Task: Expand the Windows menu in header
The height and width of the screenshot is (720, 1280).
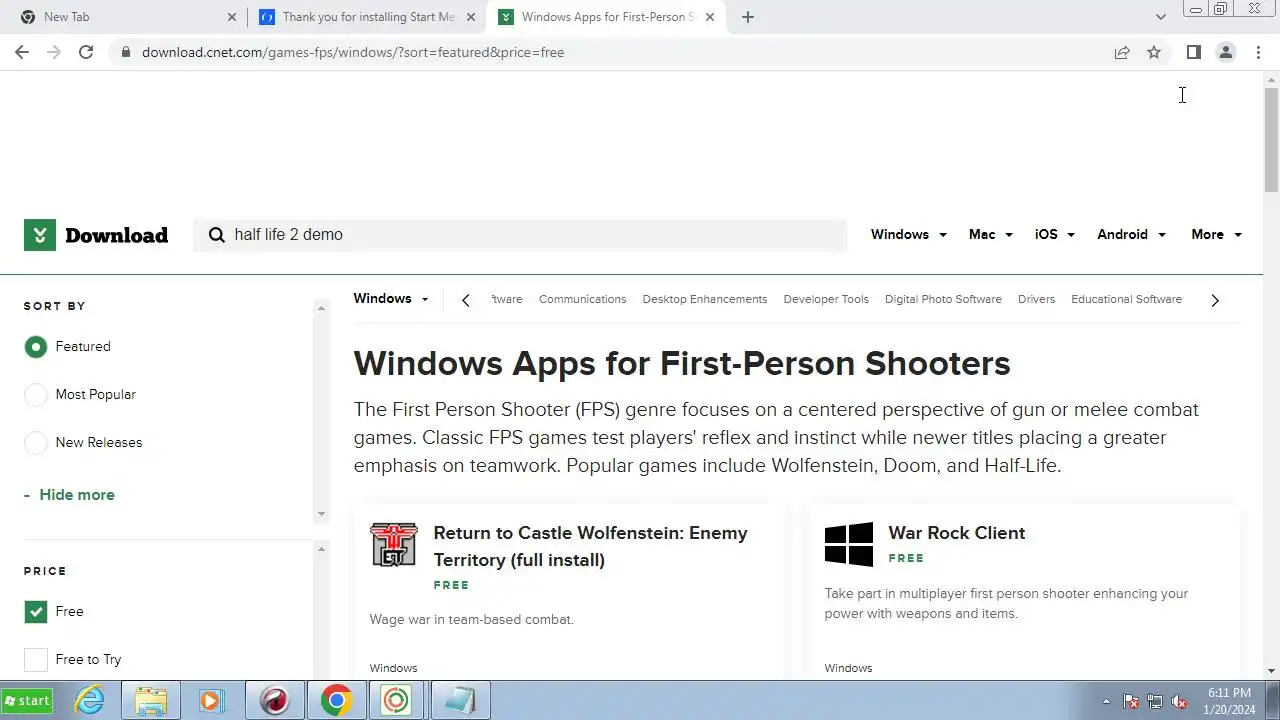Action: coord(908,235)
